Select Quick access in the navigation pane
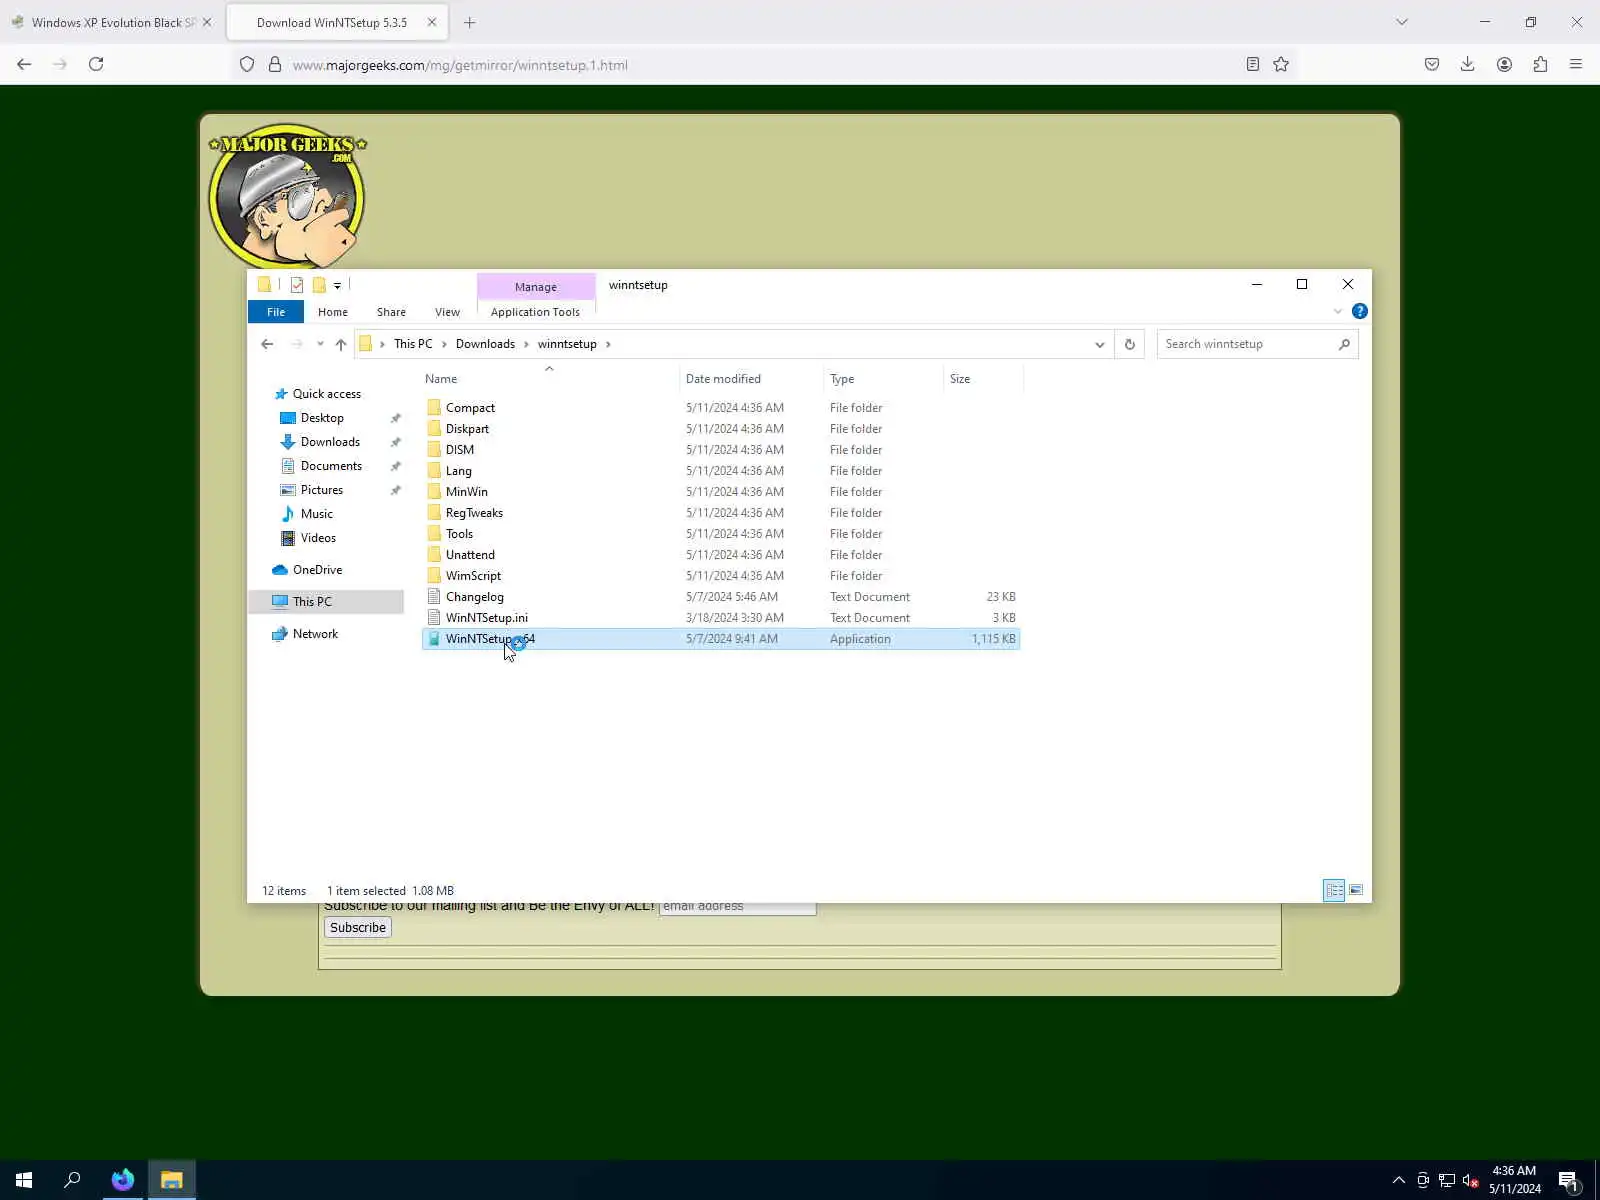The height and width of the screenshot is (1200, 1600). [327, 394]
